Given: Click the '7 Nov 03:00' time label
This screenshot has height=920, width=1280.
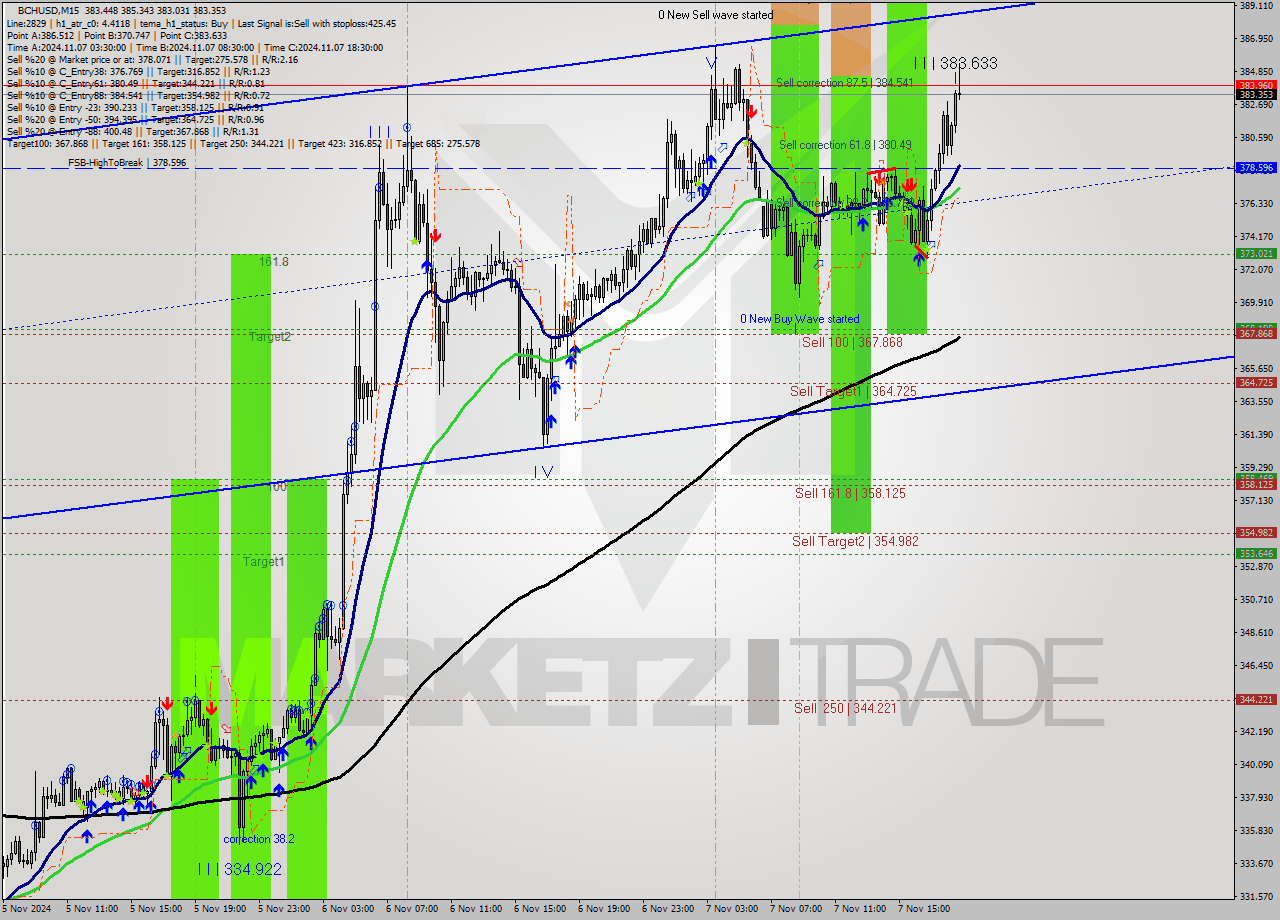Looking at the screenshot, I should tap(732, 910).
